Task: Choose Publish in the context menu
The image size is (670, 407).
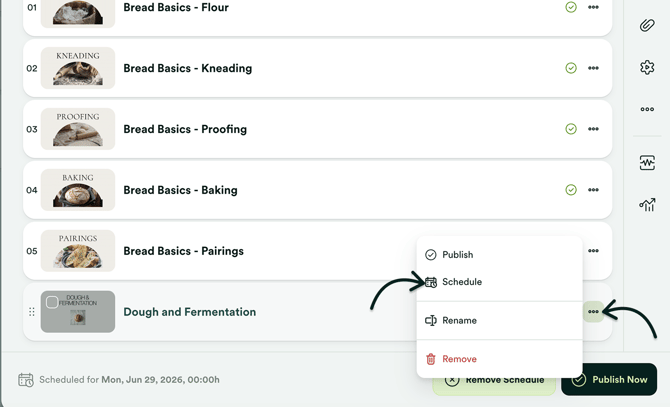Action: click(x=499, y=255)
